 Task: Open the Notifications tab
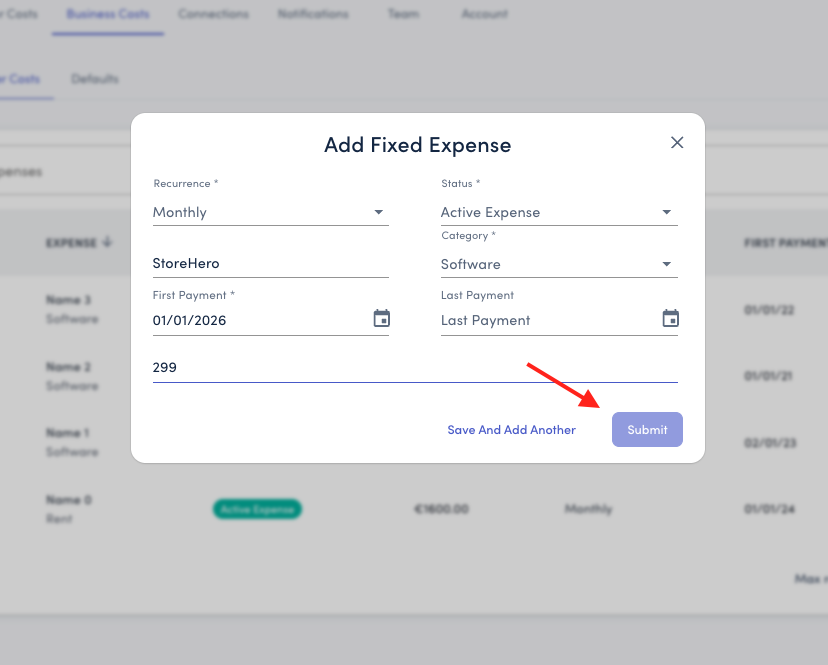pyautogui.click(x=313, y=15)
